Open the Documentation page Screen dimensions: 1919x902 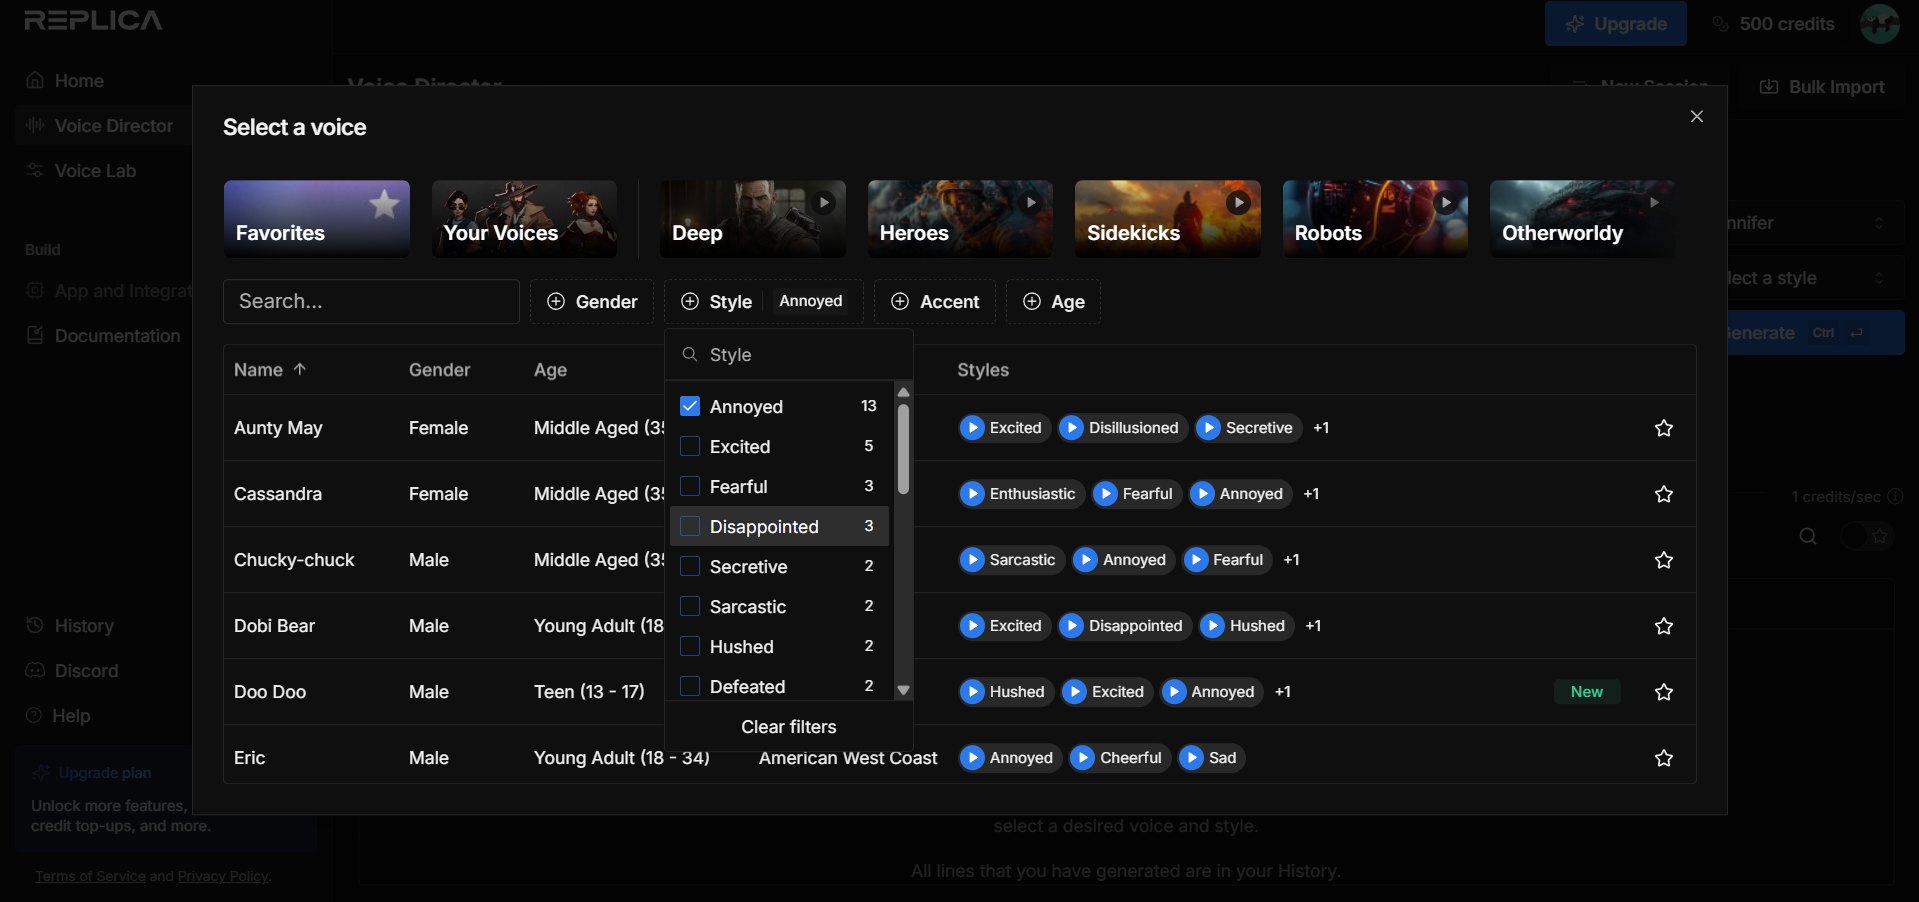pyautogui.click(x=117, y=335)
